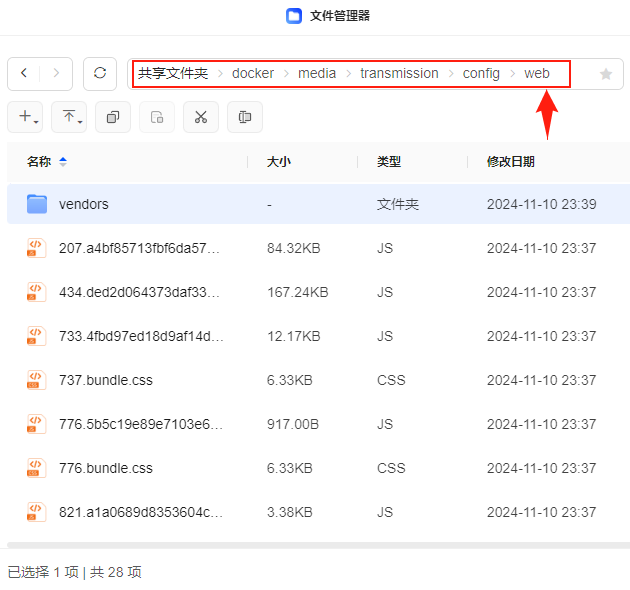The width and height of the screenshot is (630, 590).
Task: Select file 733.4fbd97ed18d9af14d...
Action: click(x=141, y=336)
